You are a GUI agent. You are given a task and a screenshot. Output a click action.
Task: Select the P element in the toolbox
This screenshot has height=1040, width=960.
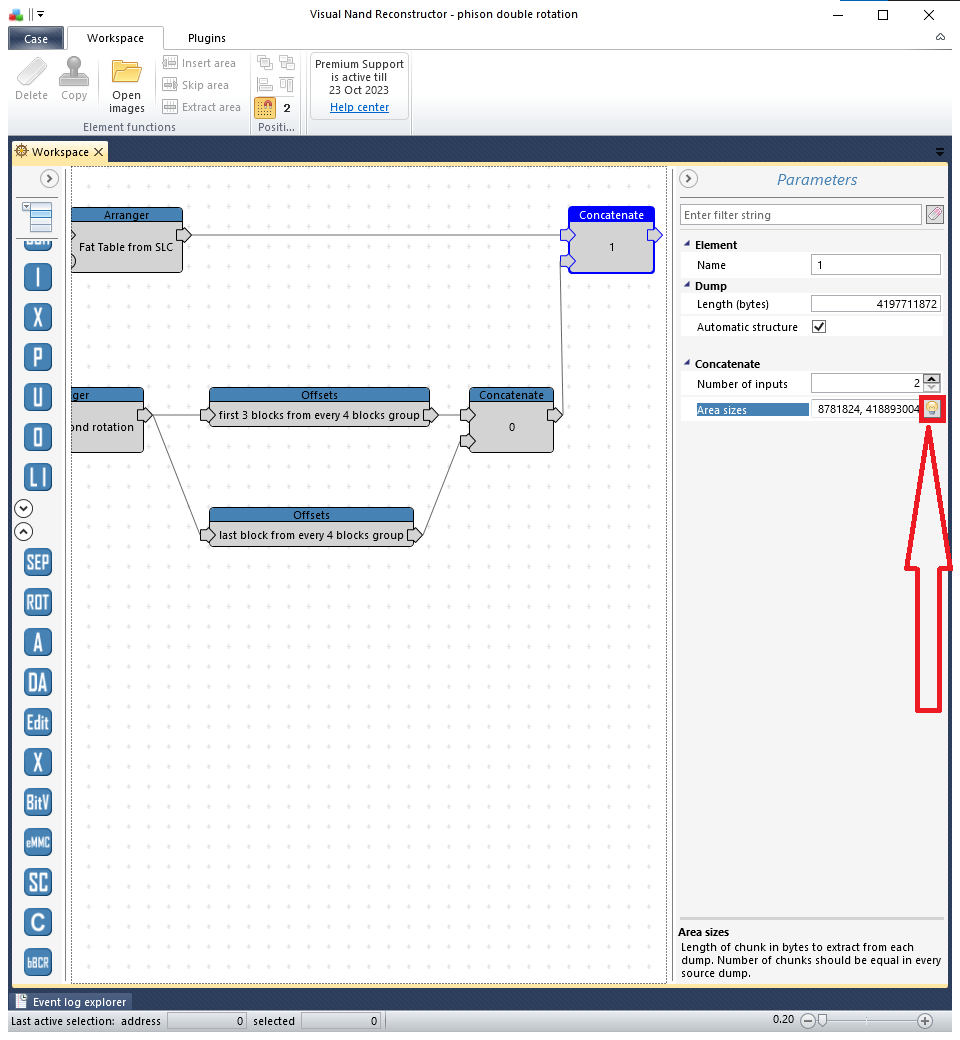[x=38, y=357]
